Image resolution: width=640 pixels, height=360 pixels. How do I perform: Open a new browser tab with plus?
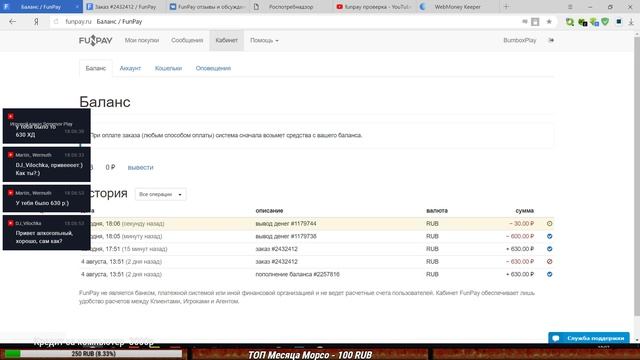click(506, 7)
